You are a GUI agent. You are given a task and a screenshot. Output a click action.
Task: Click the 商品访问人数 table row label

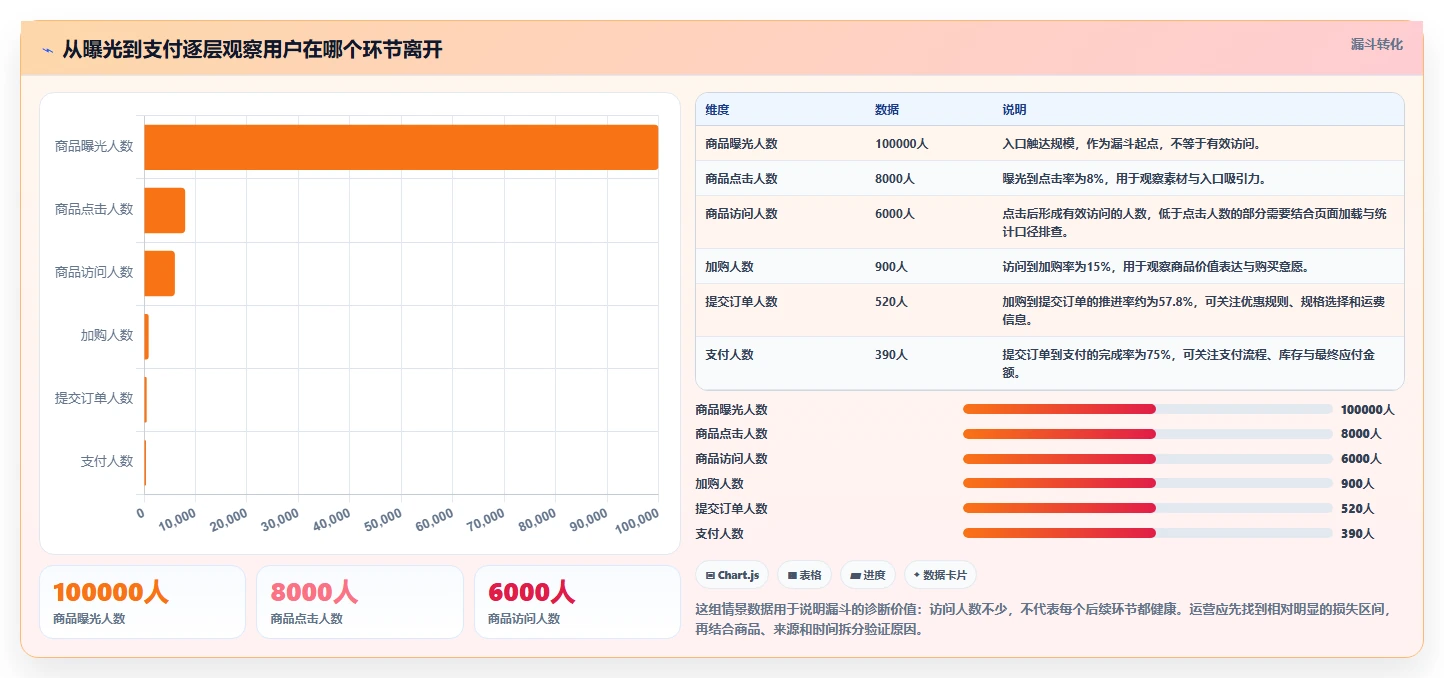741,214
